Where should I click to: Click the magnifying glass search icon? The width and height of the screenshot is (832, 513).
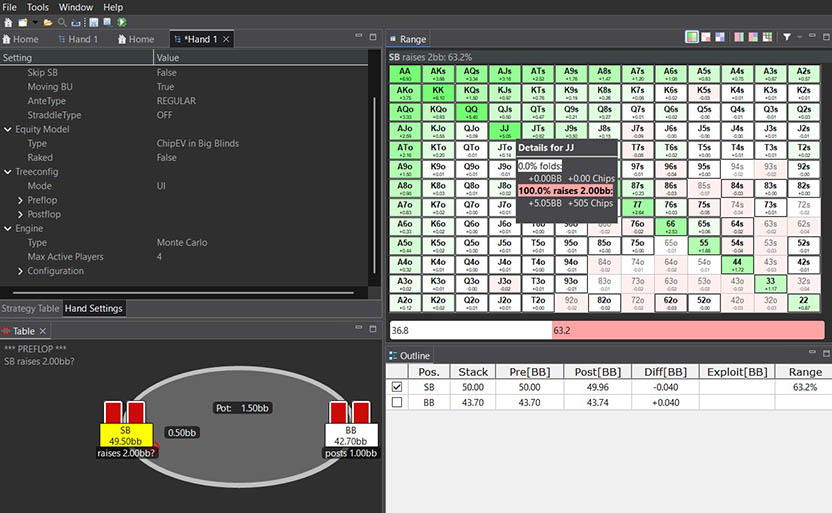pos(62,22)
